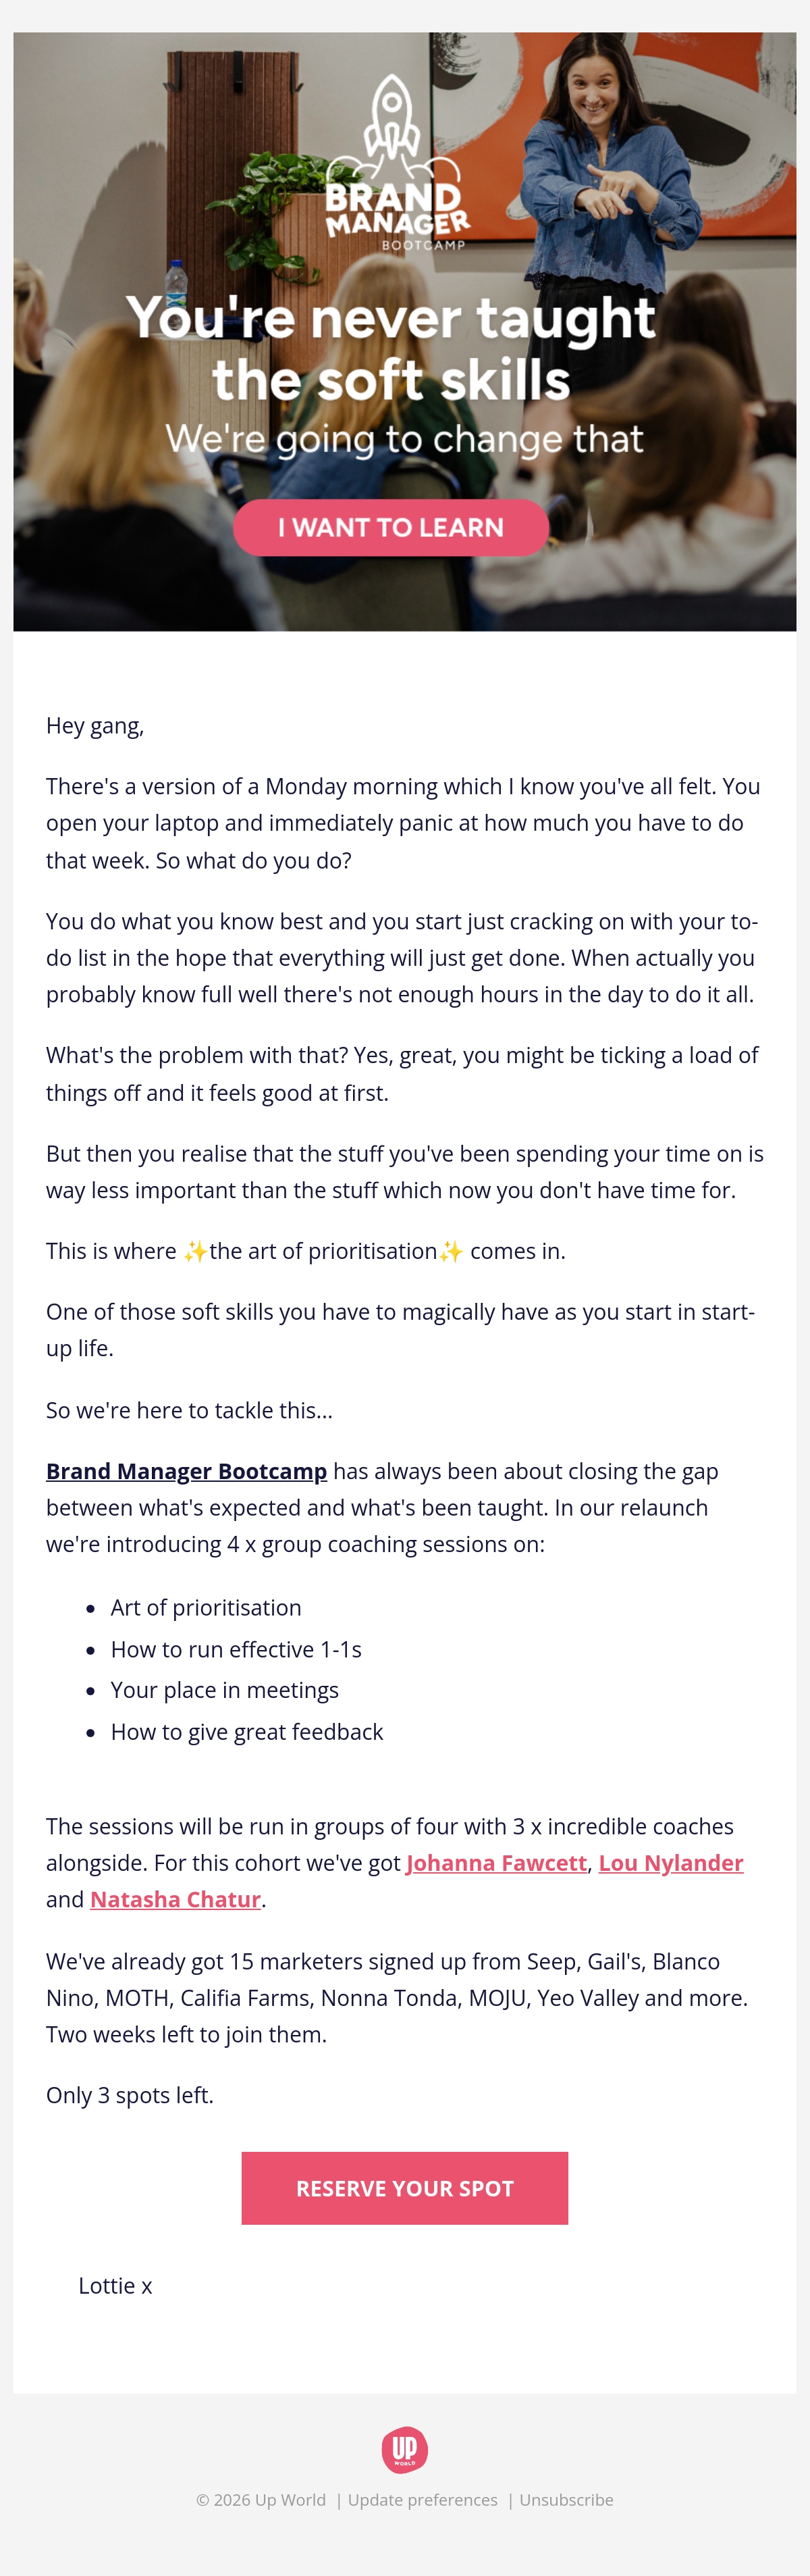Open the Natasha Chatur link
This screenshot has width=810, height=2576.
(x=176, y=1899)
